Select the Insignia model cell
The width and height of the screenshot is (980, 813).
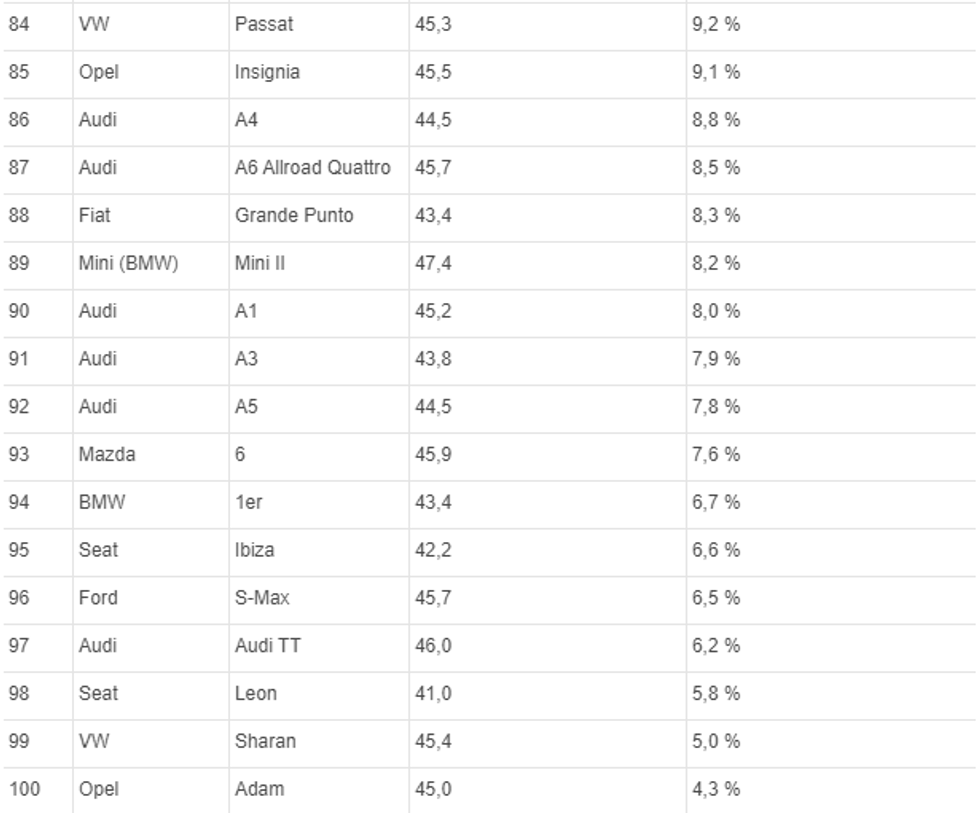[267, 72]
